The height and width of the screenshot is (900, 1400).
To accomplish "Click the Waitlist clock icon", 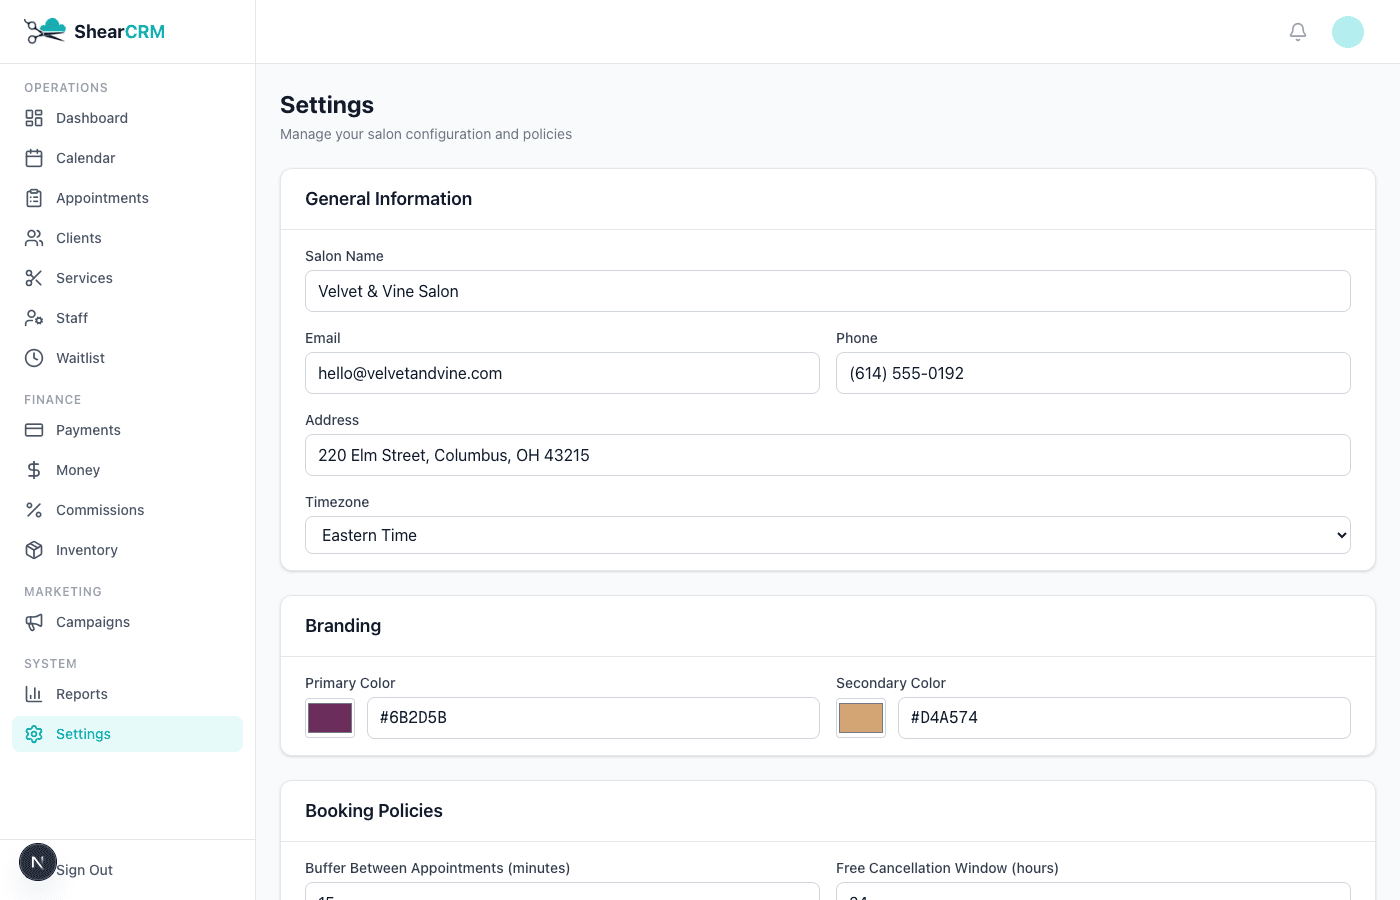I will [x=34, y=358].
